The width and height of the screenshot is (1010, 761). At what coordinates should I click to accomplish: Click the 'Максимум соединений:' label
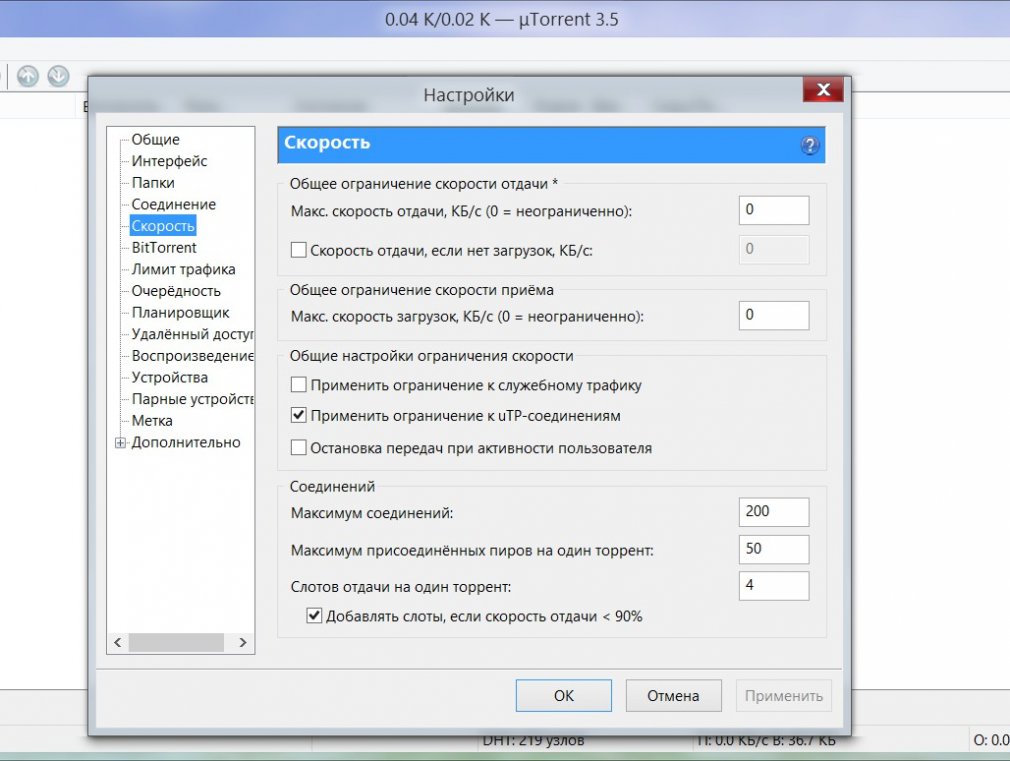372,514
